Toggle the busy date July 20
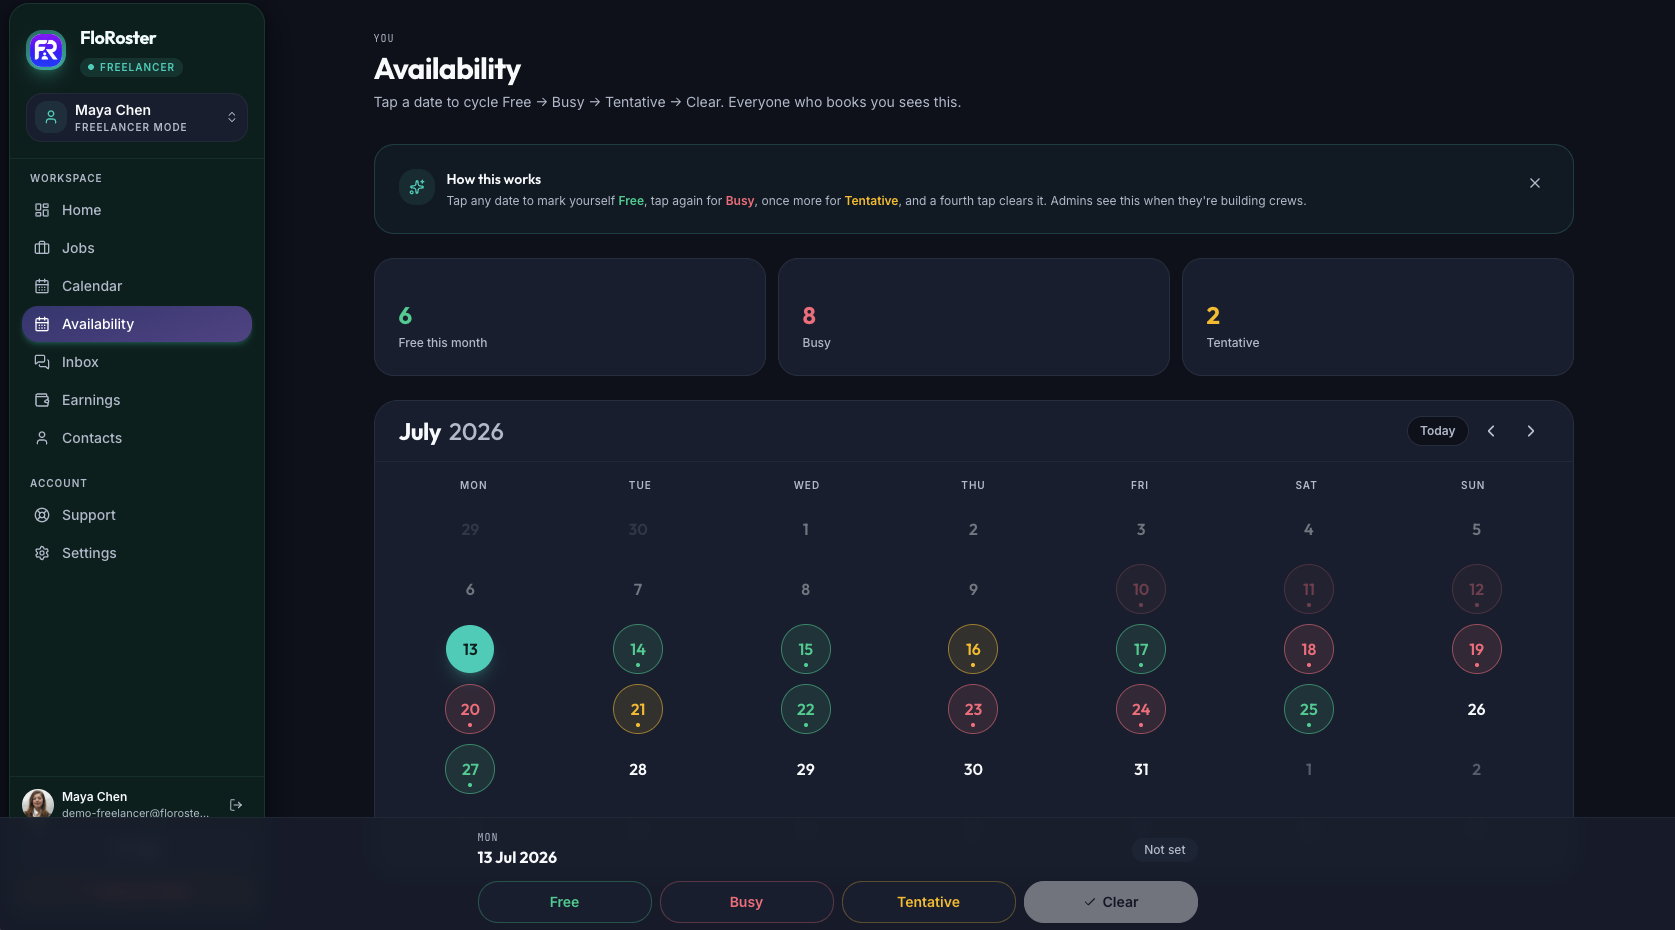Image resolution: width=1675 pixels, height=930 pixels. coord(470,709)
